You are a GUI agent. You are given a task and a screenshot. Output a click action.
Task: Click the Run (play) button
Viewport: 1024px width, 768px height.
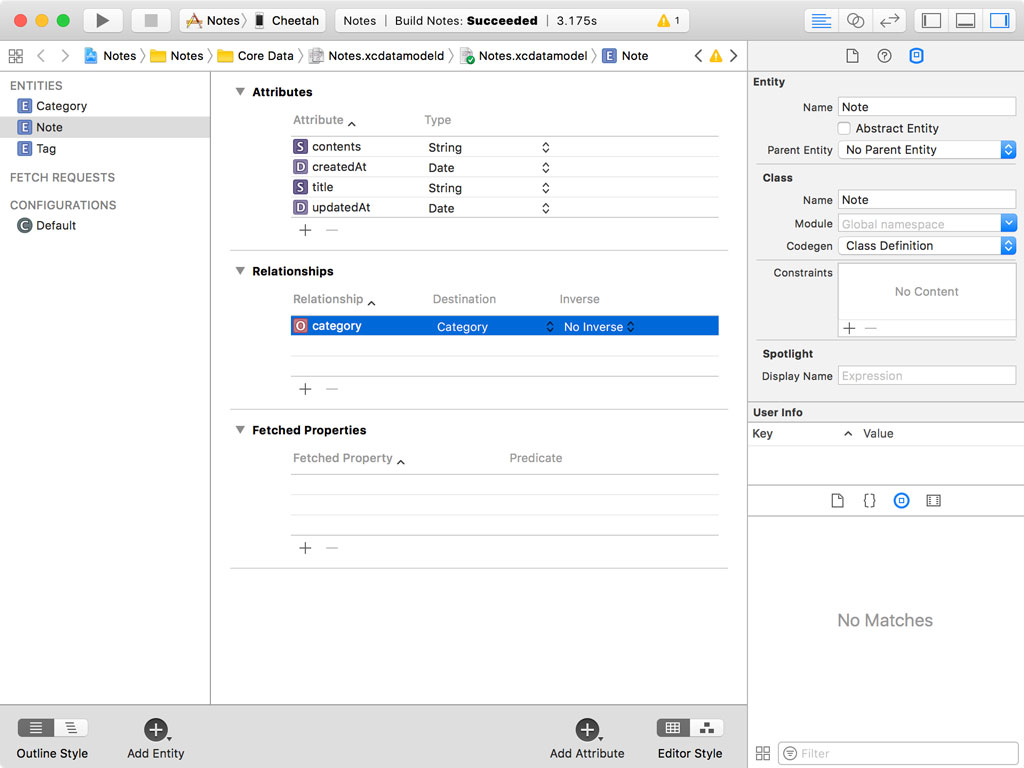click(102, 20)
